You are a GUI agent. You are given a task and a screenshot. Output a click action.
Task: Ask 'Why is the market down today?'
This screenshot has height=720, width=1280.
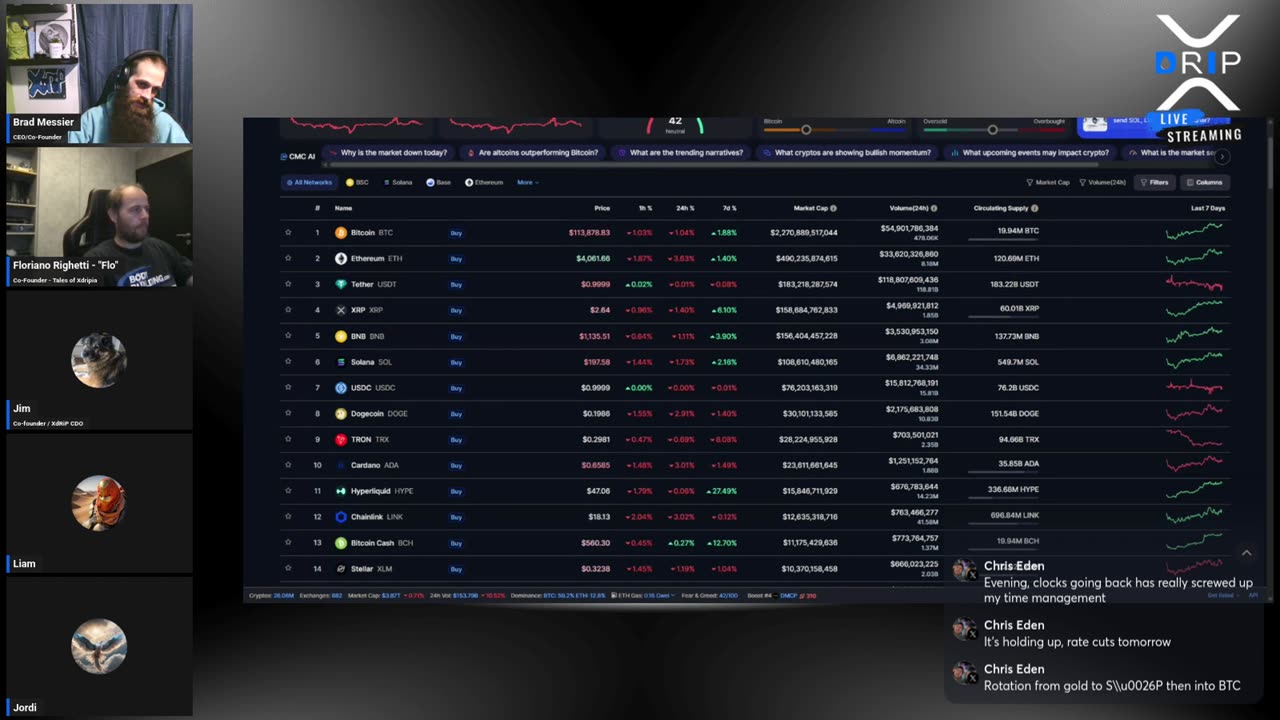click(x=387, y=153)
